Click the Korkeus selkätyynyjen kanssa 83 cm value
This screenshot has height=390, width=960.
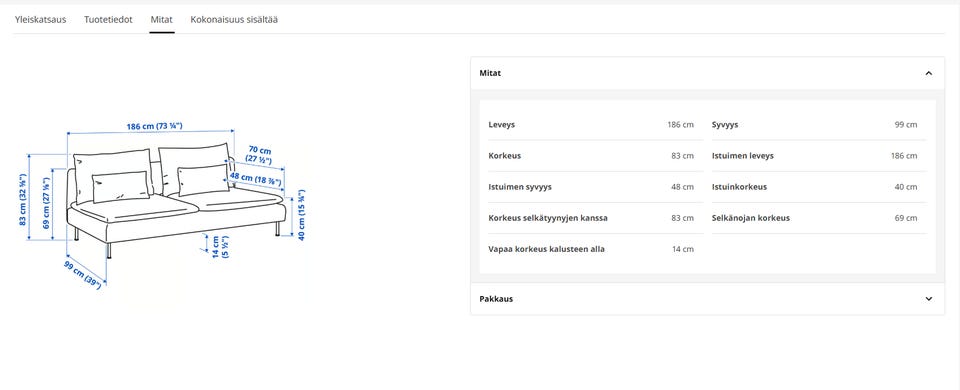tap(683, 218)
